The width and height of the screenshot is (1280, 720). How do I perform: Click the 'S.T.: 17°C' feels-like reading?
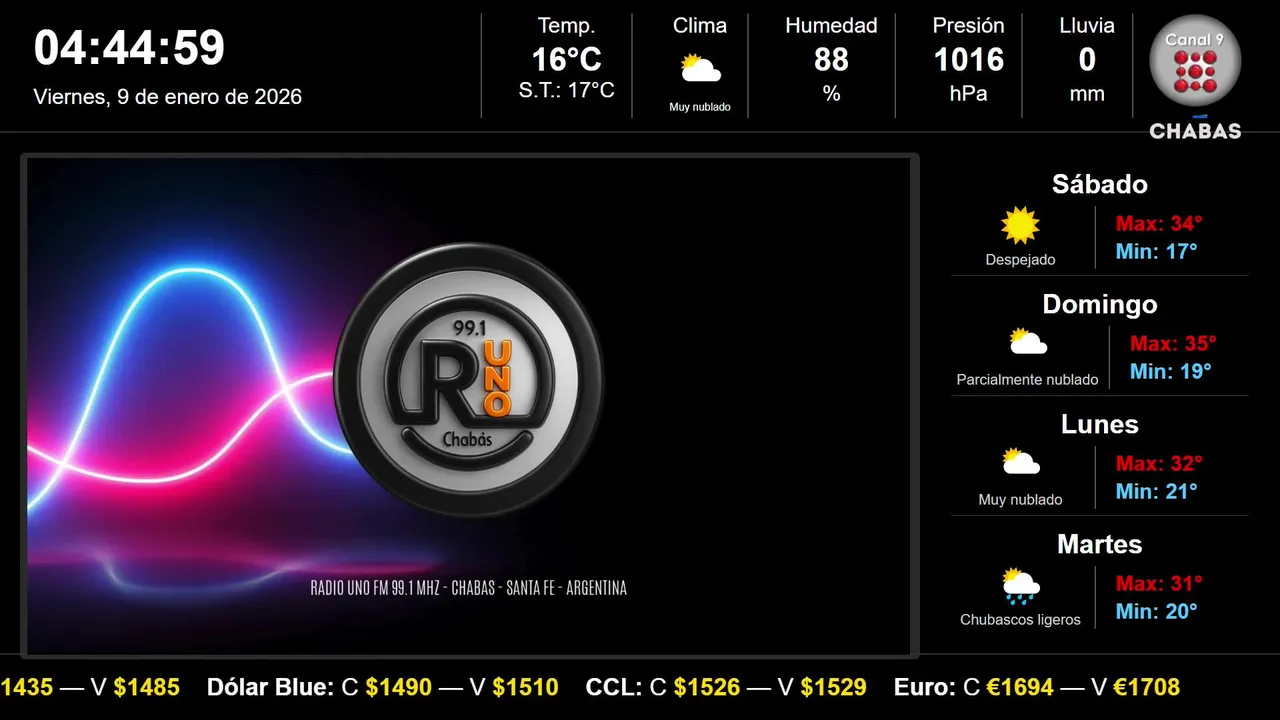click(566, 91)
